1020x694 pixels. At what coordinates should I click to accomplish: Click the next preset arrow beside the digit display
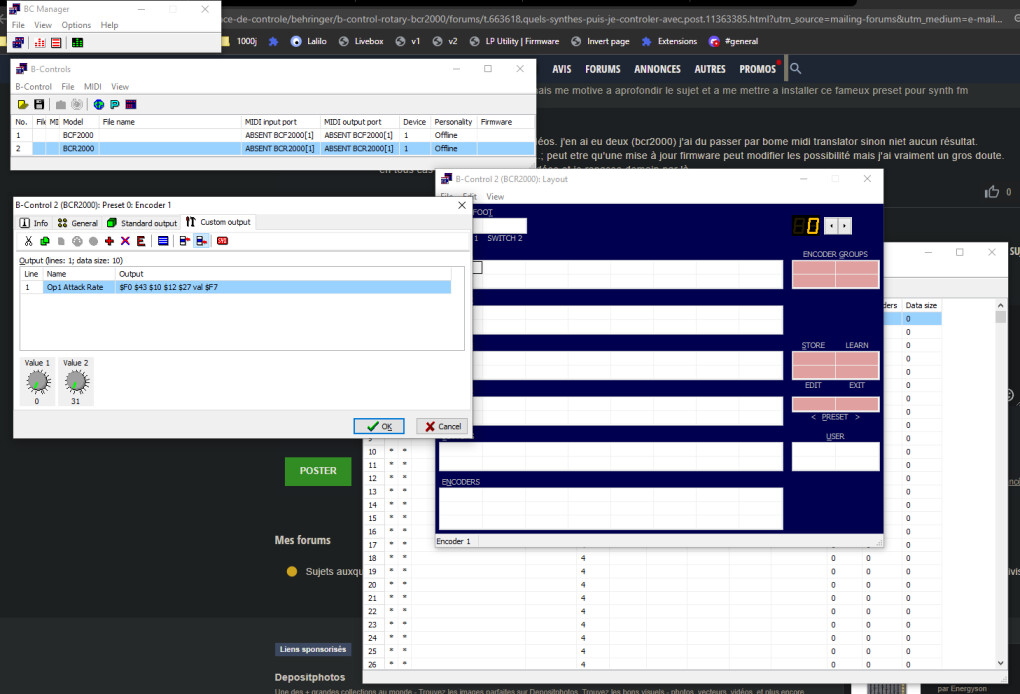(x=845, y=226)
